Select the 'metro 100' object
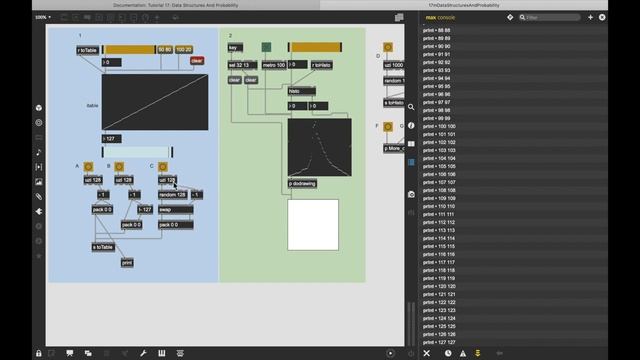Screen dimensions: 640x360 [x=273, y=65]
